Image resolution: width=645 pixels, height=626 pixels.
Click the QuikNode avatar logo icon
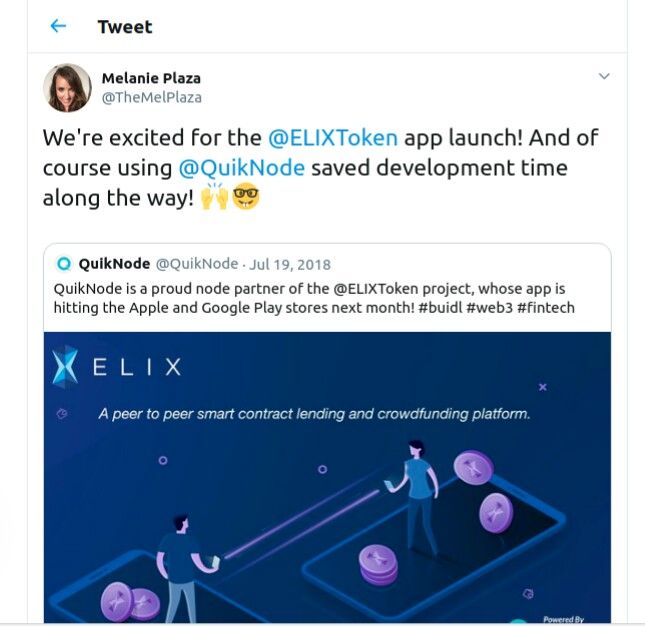click(x=64, y=264)
